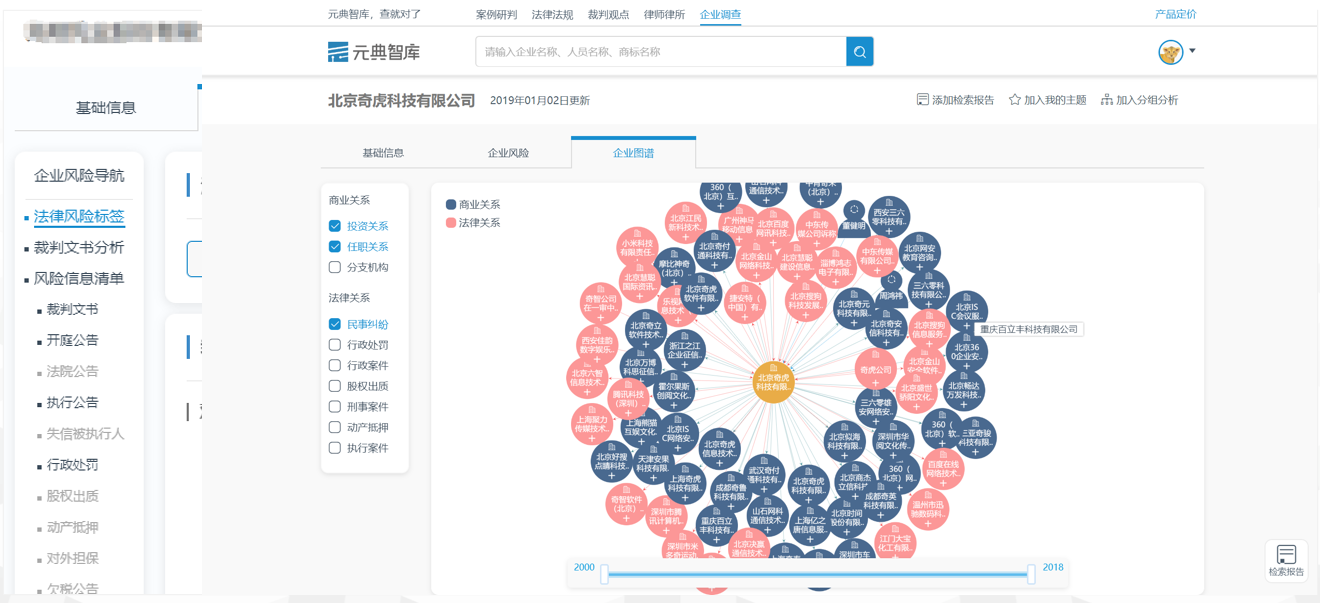The image size is (1320, 603).
Task: Open the user avatar profile picture
Action: (1170, 52)
